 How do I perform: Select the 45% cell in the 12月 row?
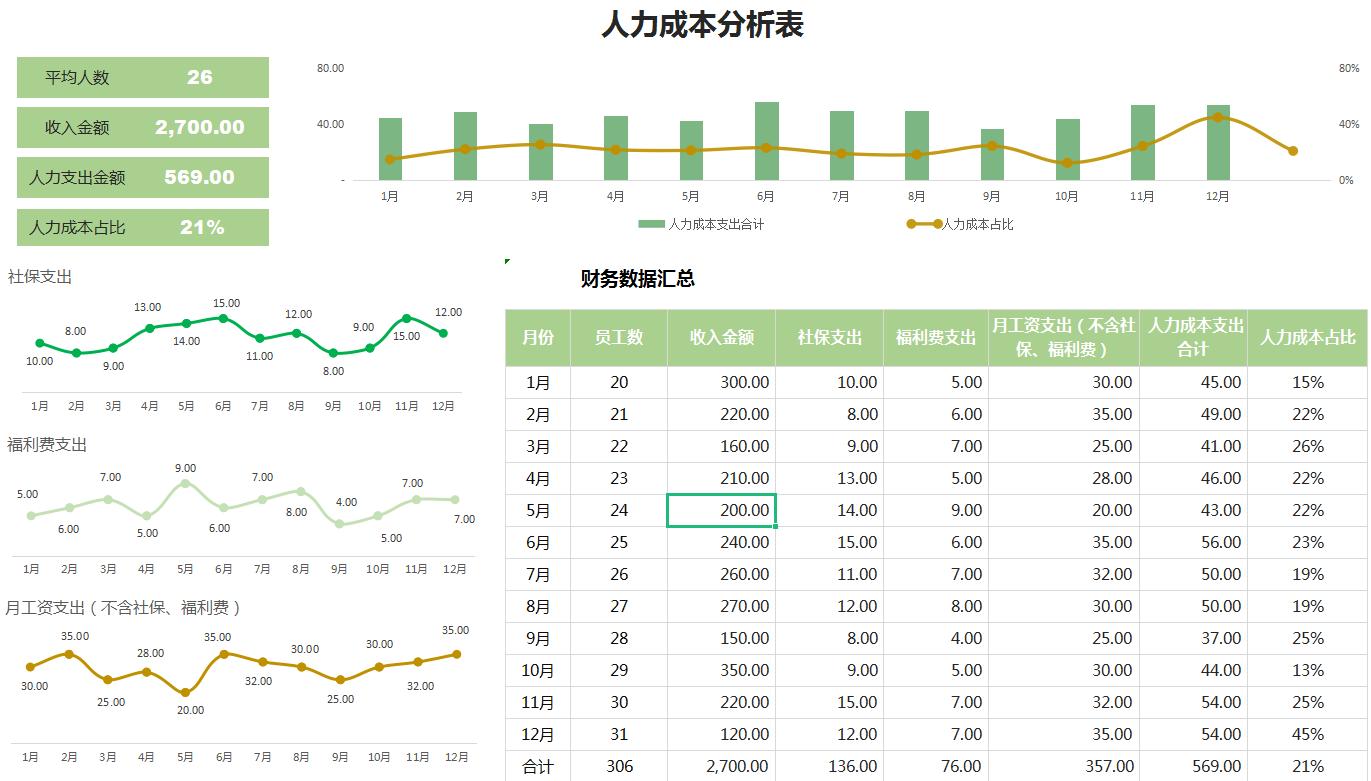click(1305, 734)
